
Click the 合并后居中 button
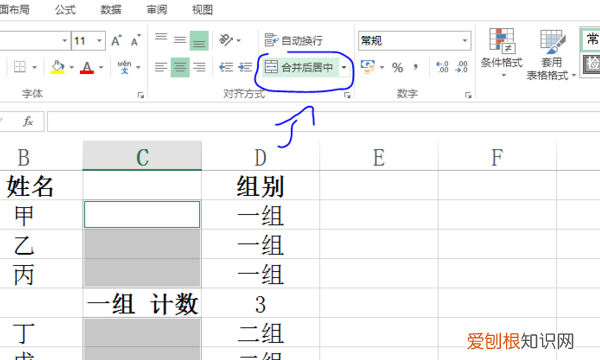coord(300,68)
